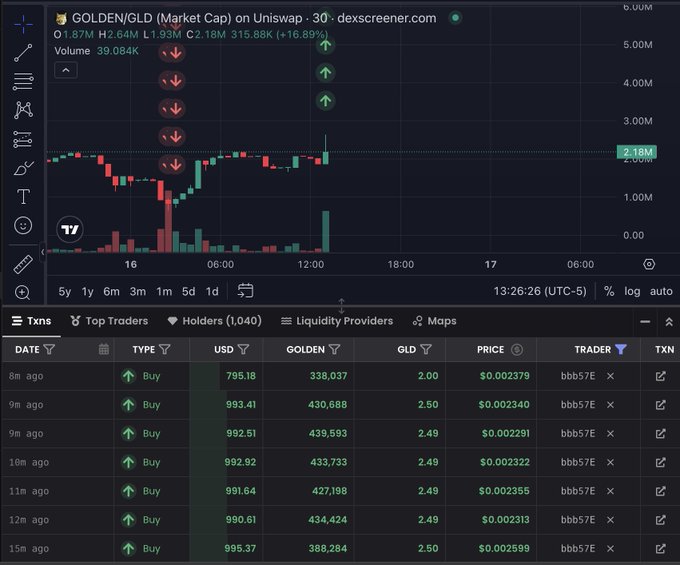Switch to the Top Traders tab
Screen dimensions: 680x565
[109, 321]
